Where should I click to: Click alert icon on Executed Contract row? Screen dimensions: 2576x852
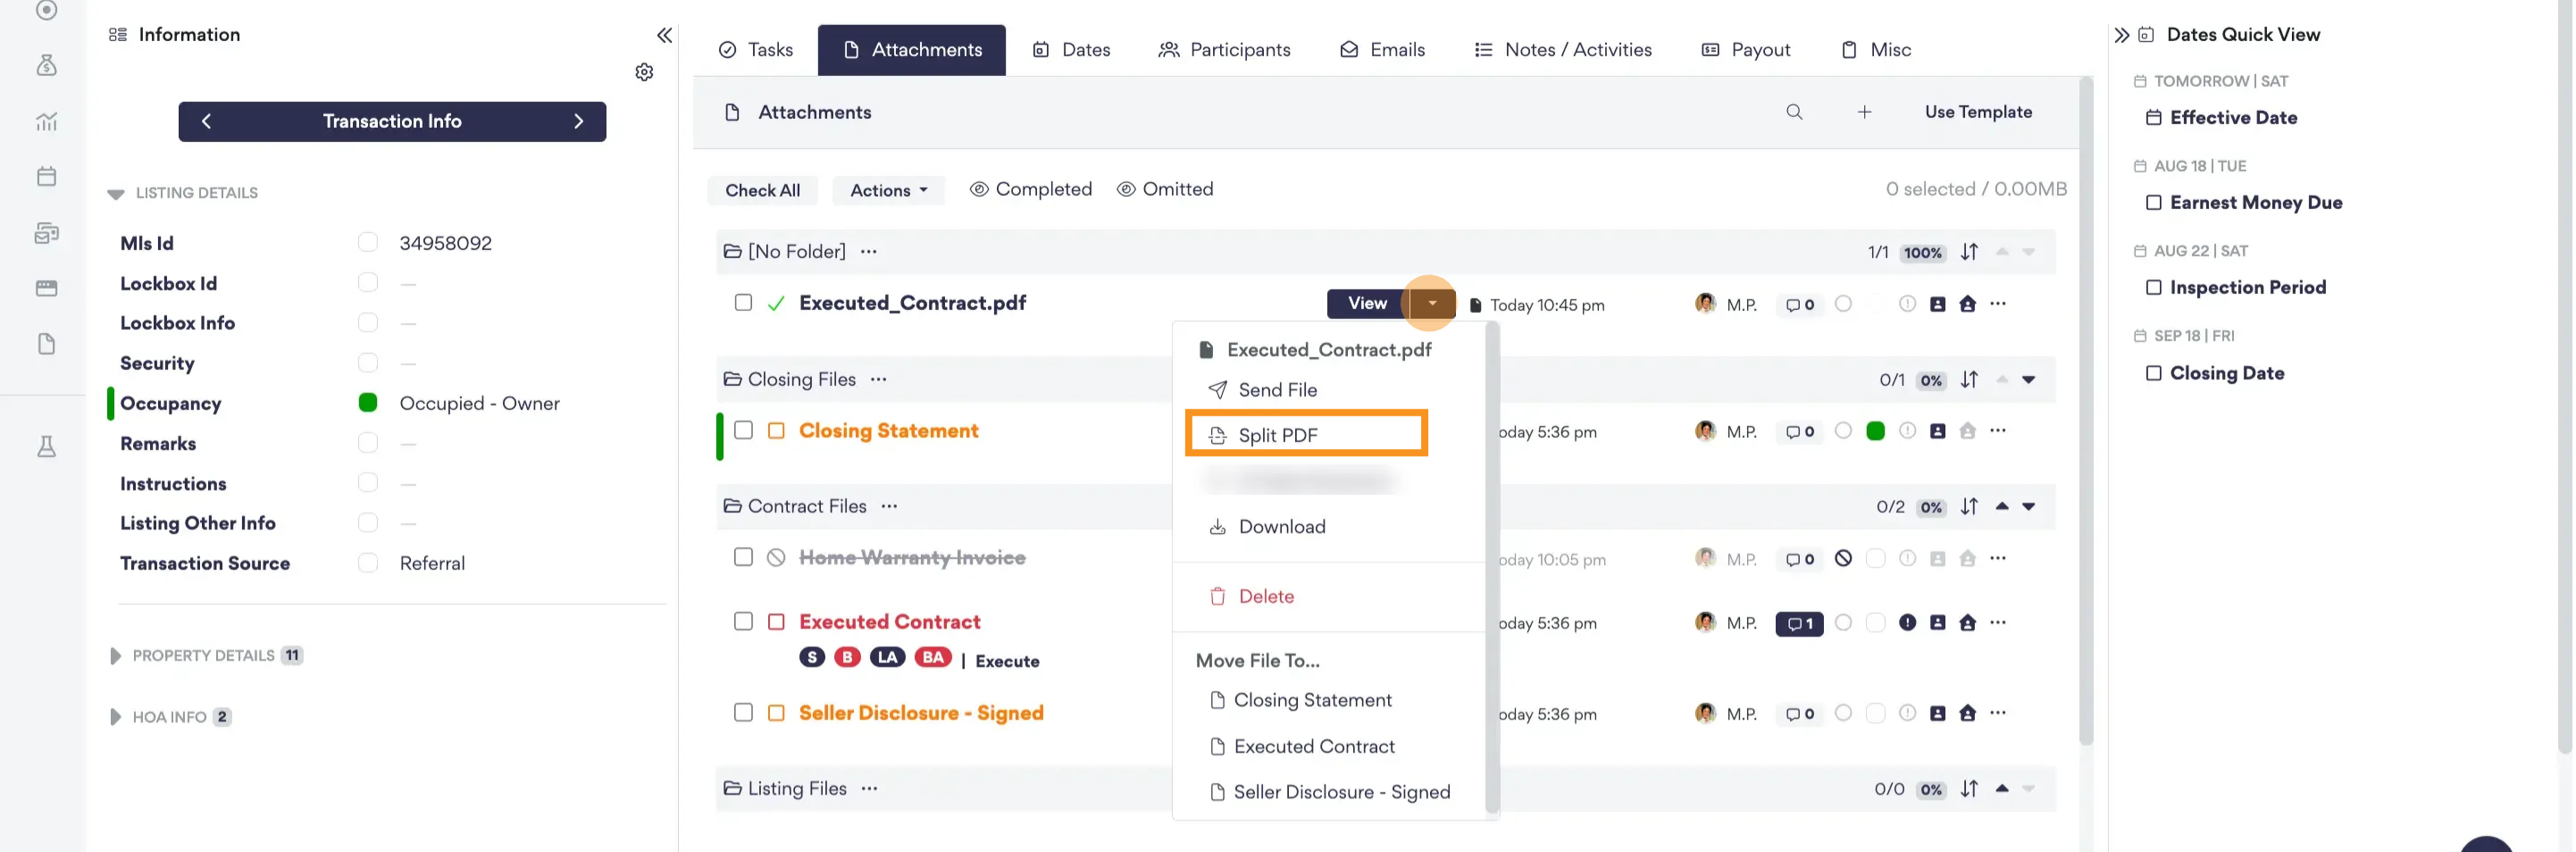pos(1907,623)
